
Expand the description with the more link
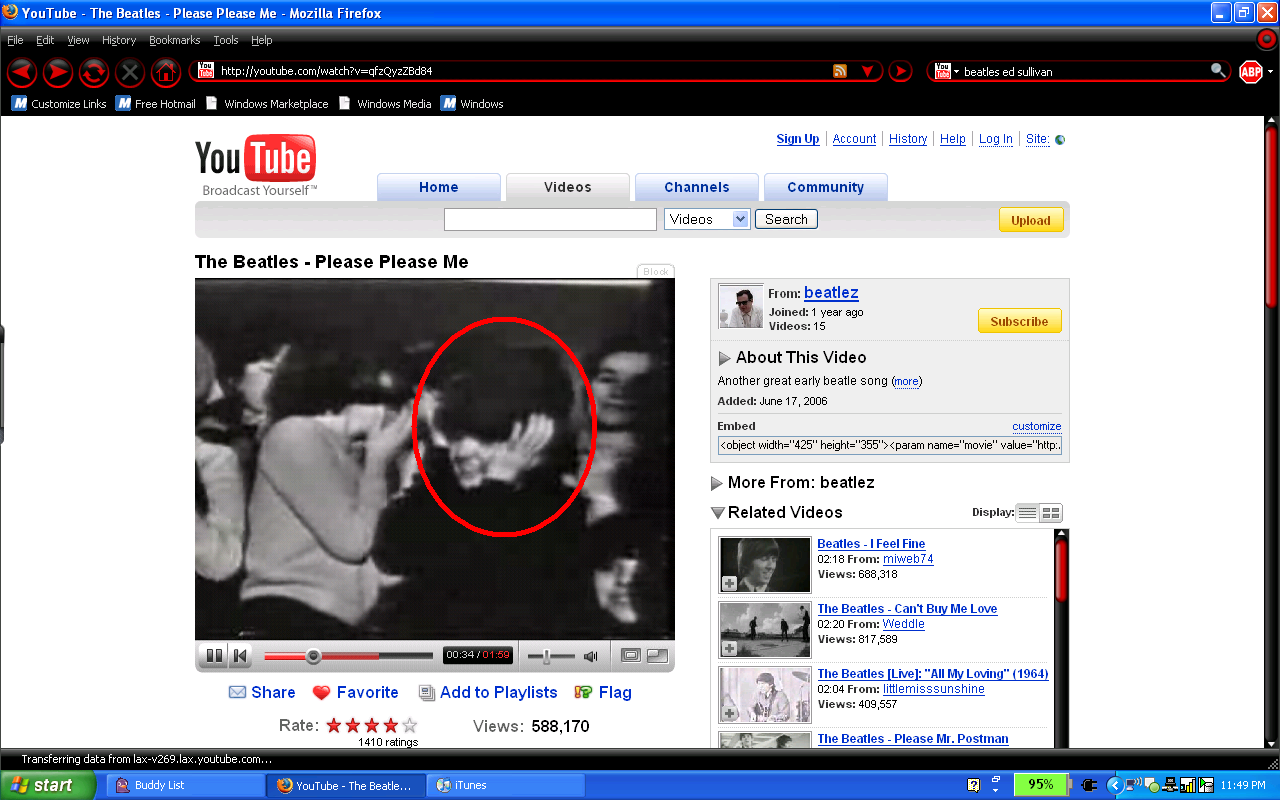(906, 381)
